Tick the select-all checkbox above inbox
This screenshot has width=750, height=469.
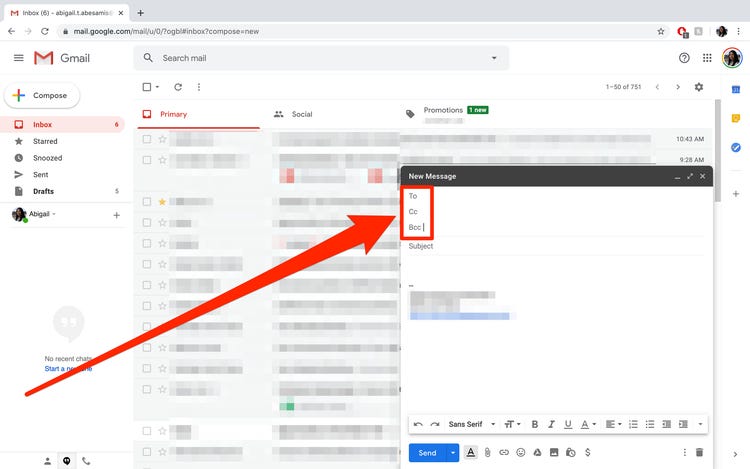[147, 87]
